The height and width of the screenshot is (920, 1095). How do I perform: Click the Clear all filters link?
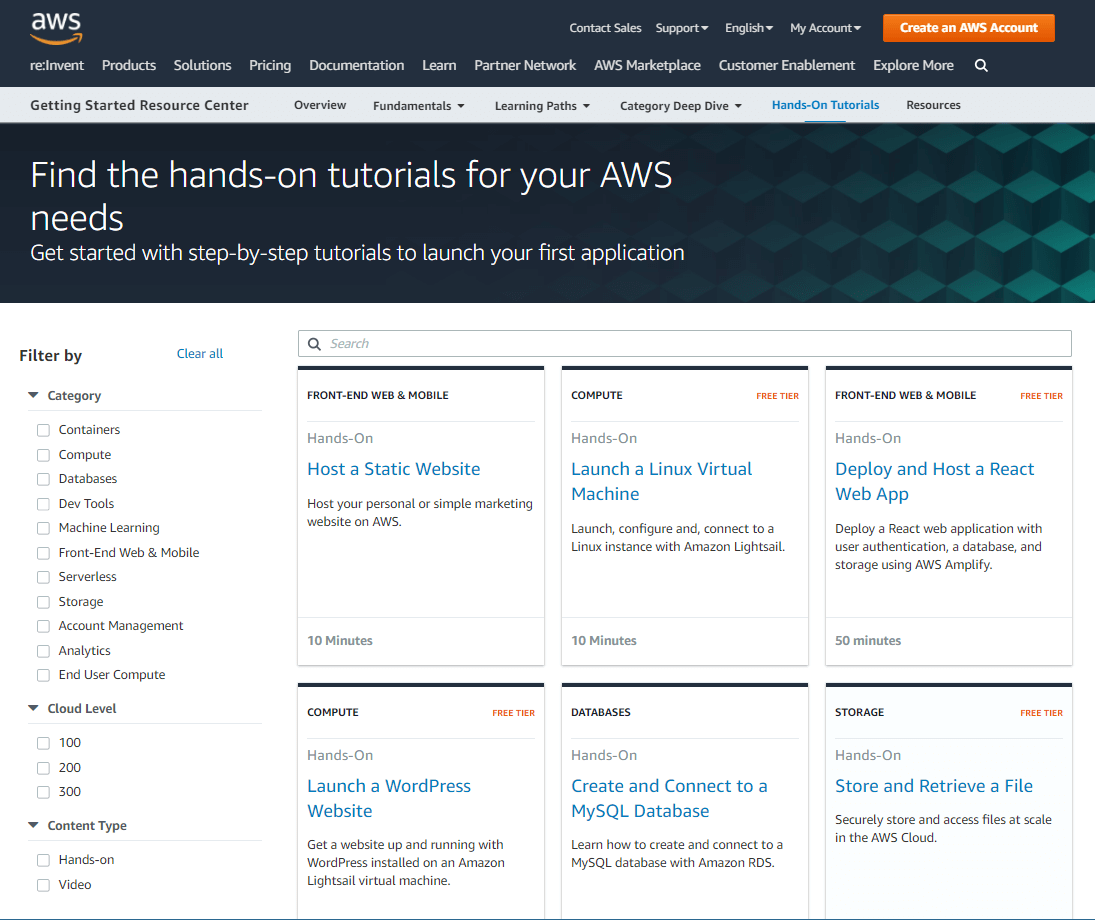tap(200, 354)
